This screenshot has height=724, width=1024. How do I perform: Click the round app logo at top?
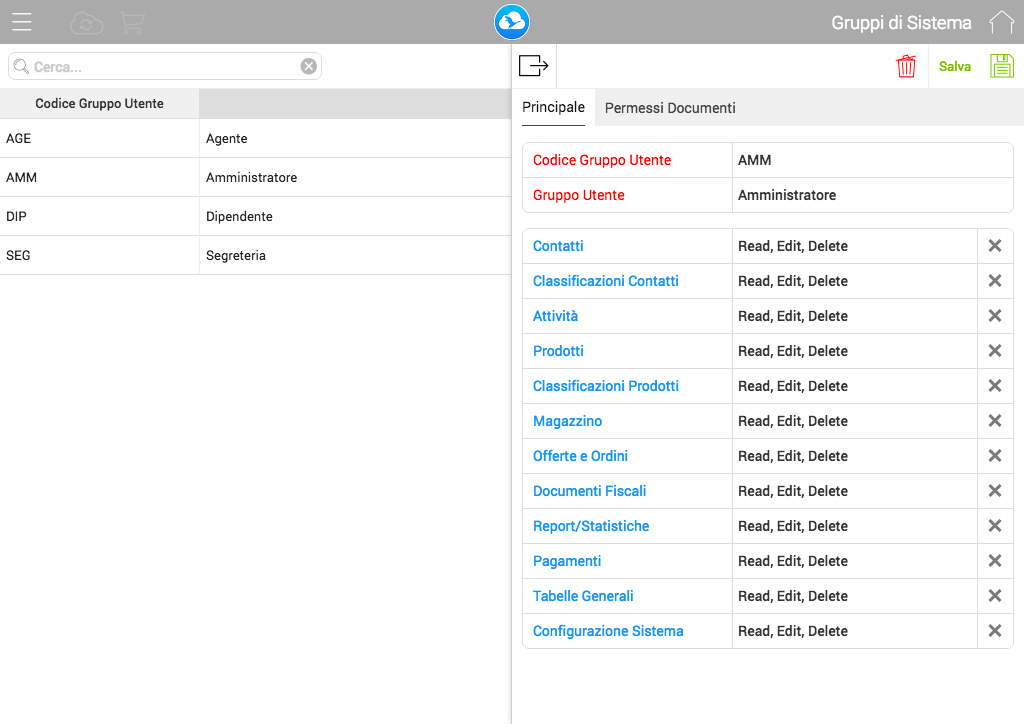tap(511, 21)
